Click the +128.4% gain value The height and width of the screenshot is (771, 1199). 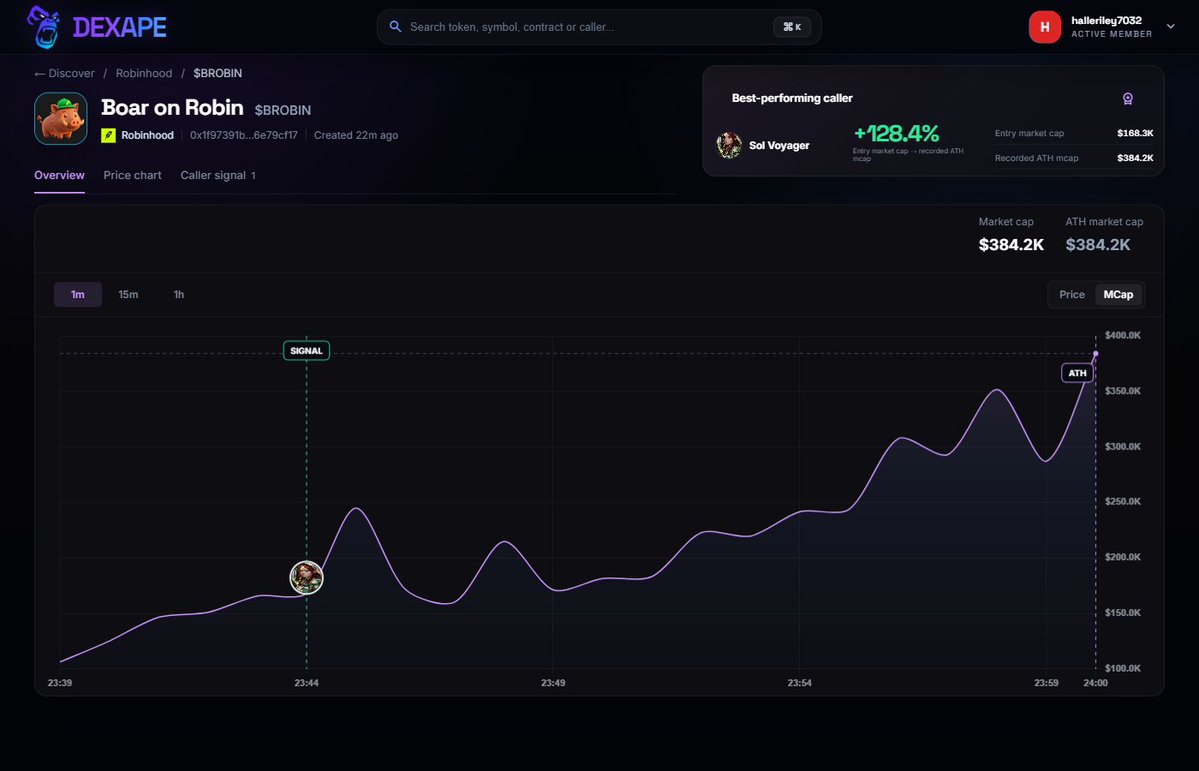pos(896,133)
